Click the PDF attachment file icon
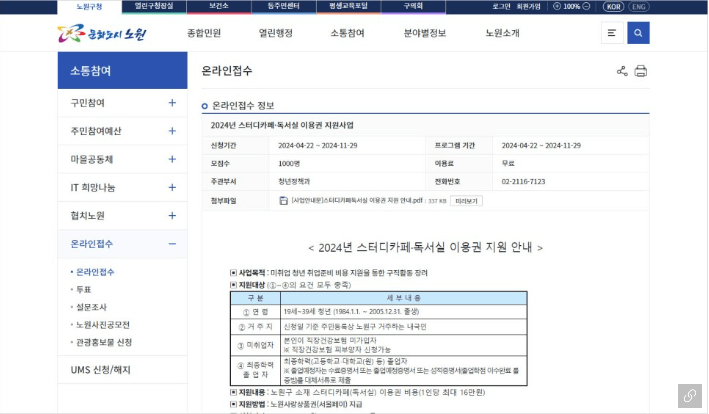The height and width of the screenshot is (414, 709). point(284,201)
